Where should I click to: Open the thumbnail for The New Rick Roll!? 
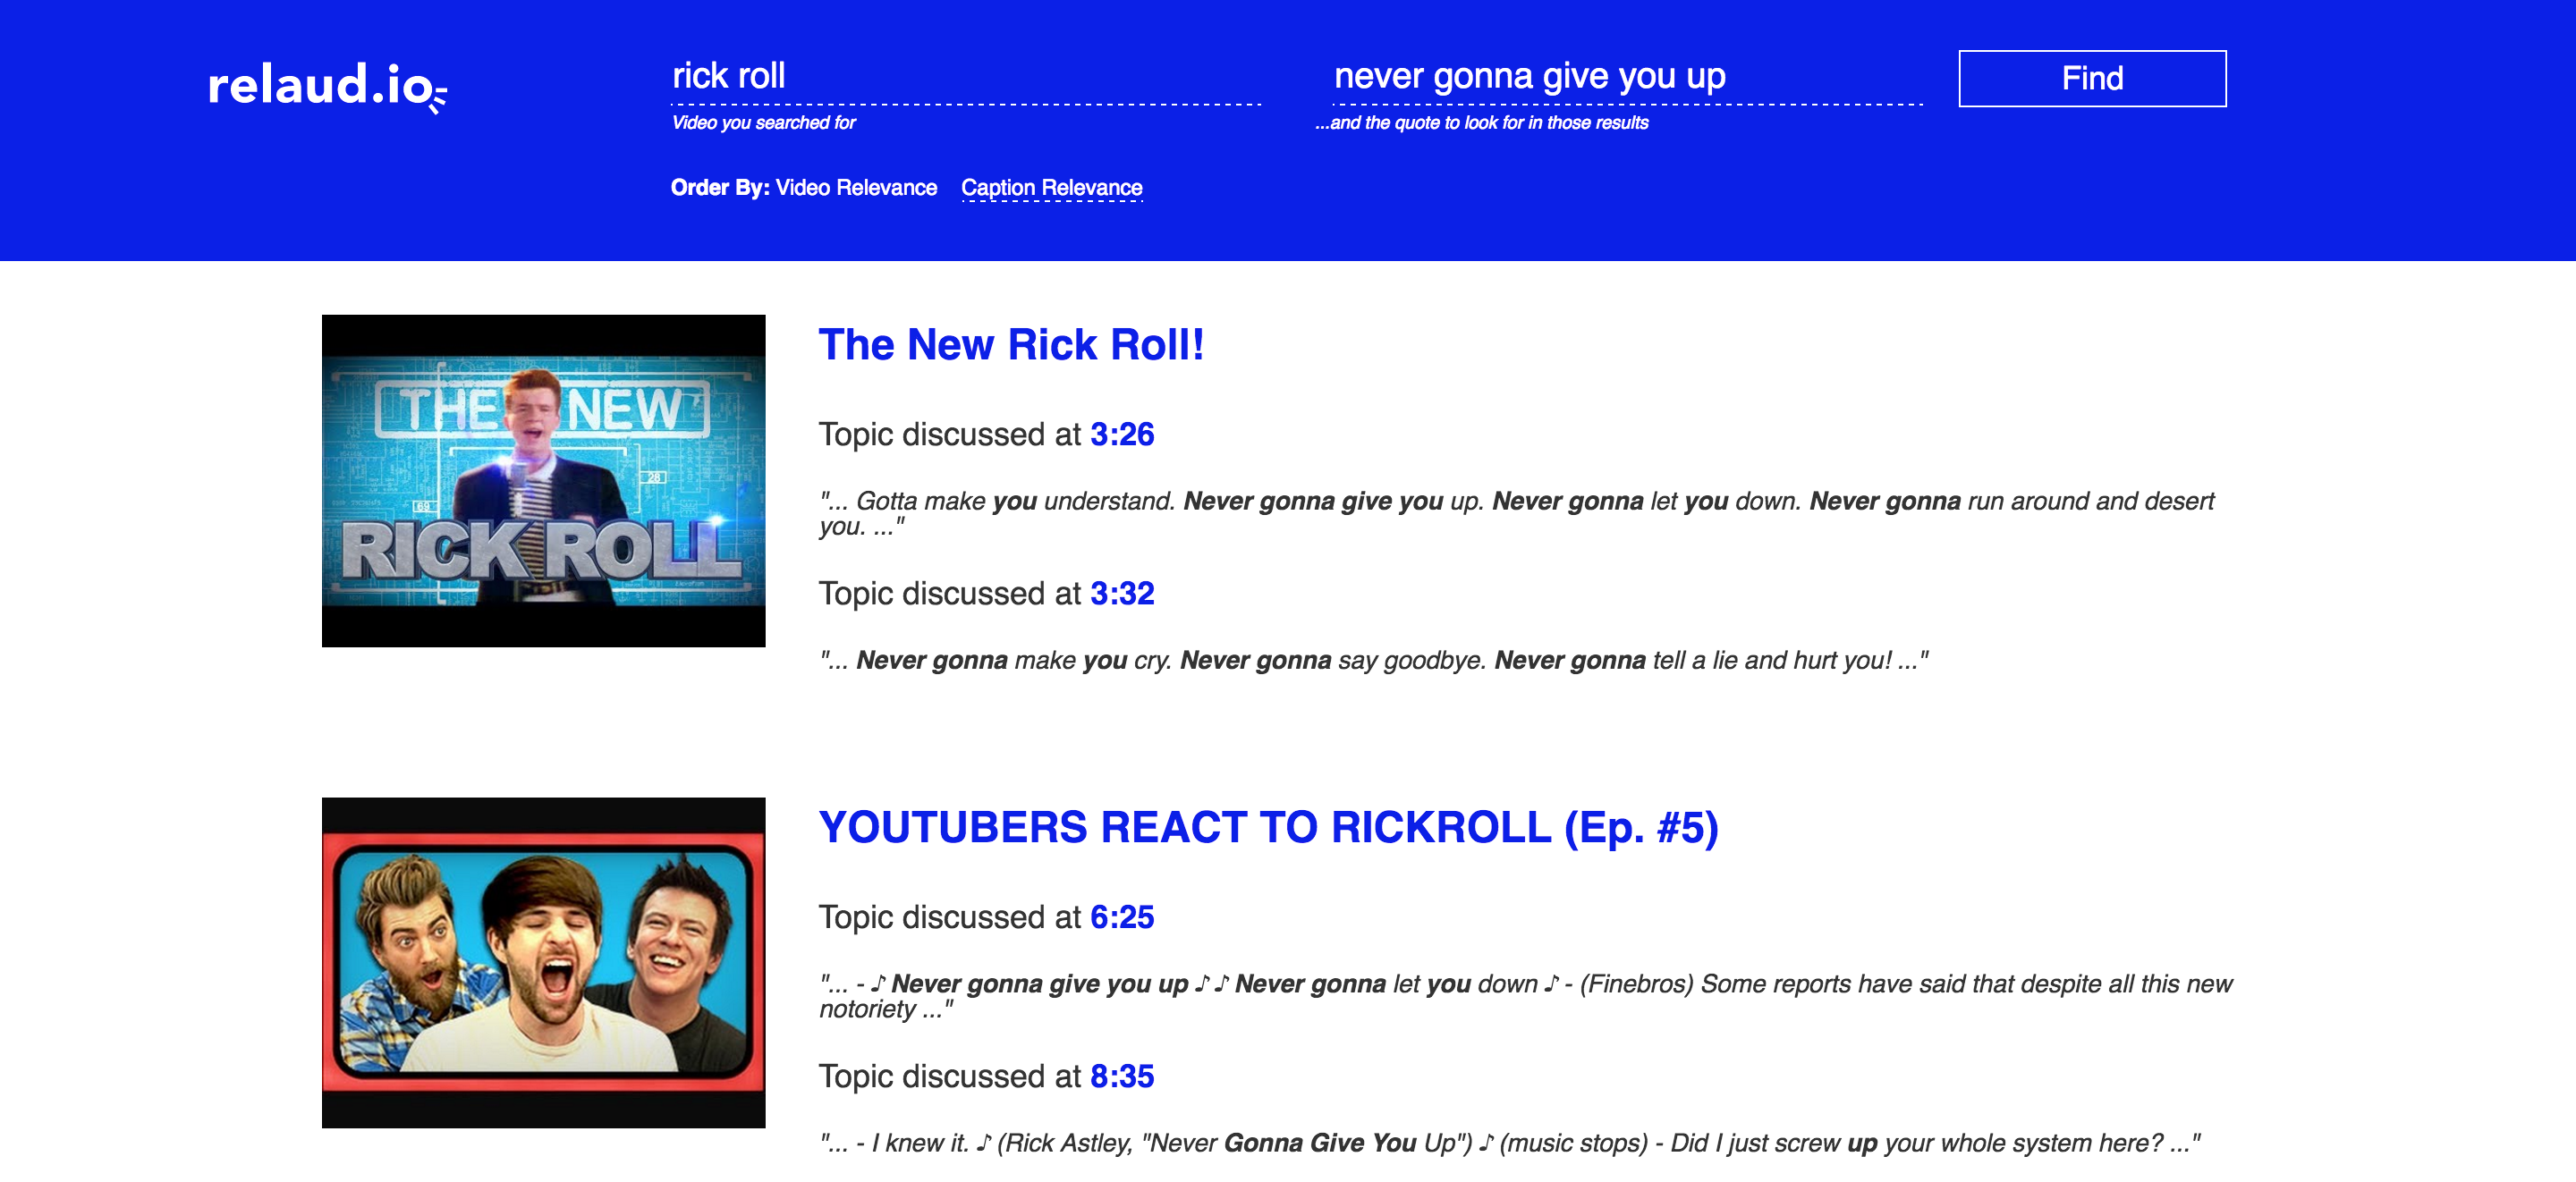[542, 481]
